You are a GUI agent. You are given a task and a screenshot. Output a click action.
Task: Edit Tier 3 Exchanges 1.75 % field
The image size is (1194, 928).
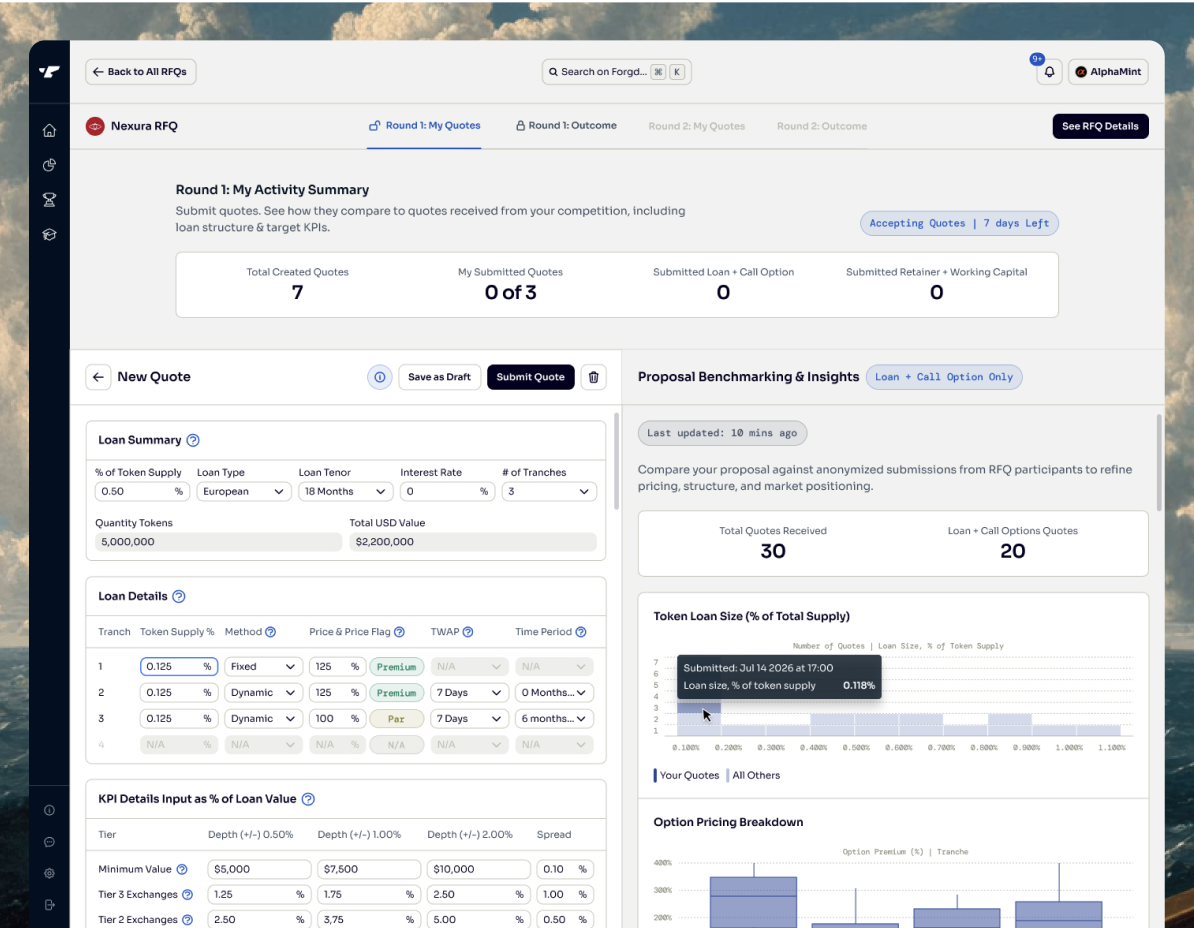click(369, 895)
